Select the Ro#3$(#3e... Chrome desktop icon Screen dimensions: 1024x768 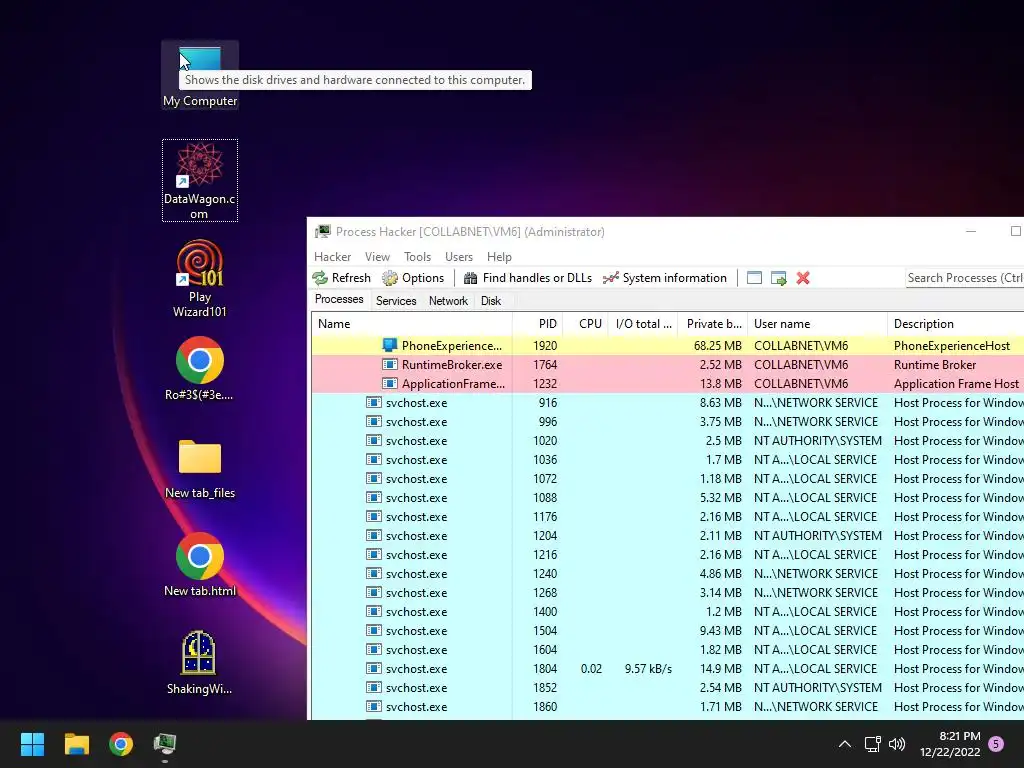[200, 368]
